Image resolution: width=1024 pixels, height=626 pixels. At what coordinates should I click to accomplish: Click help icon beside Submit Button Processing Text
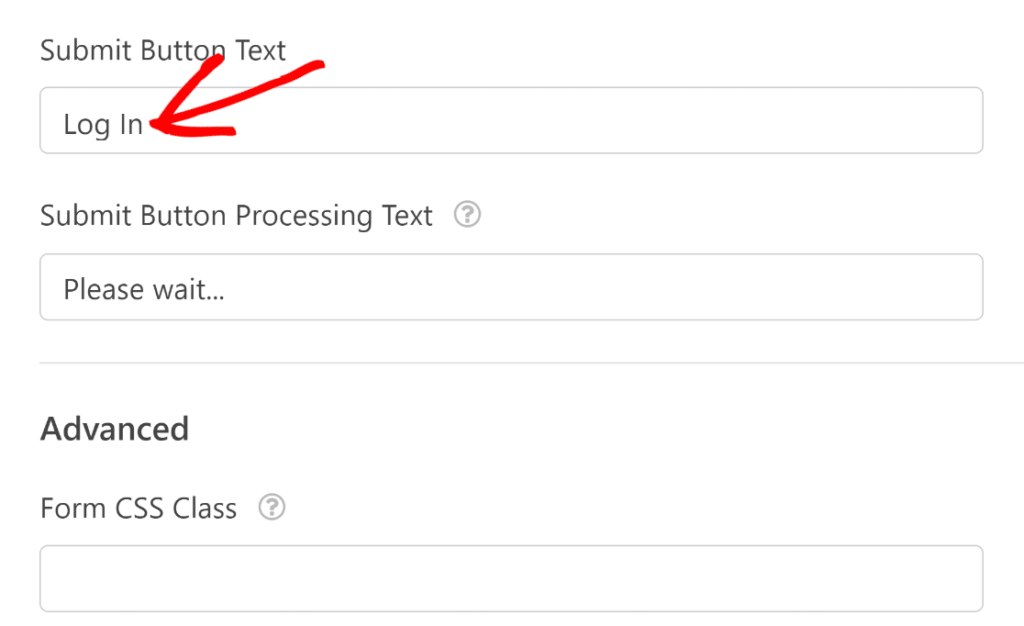coord(467,215)
